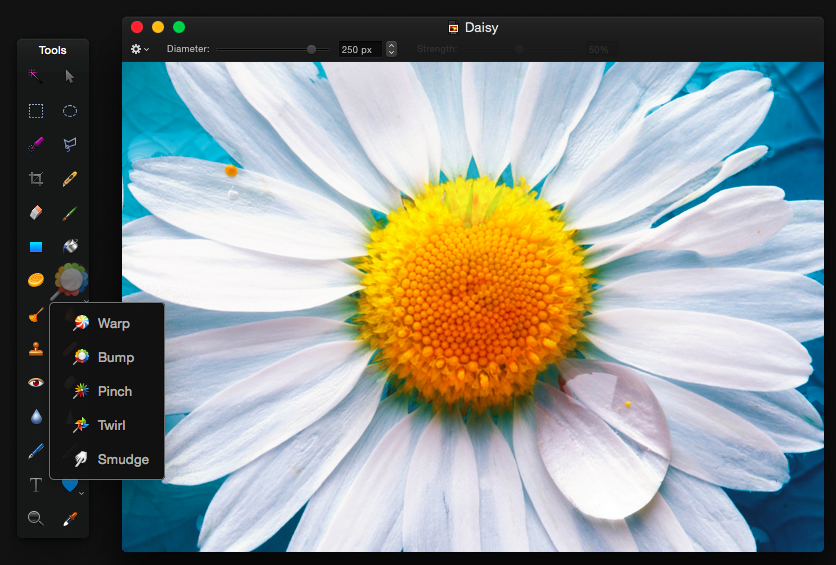Choose Warp from the distort menu
The width and height of the screenshot is (836, 565).
pyautogui.click(x=113, y=323)
